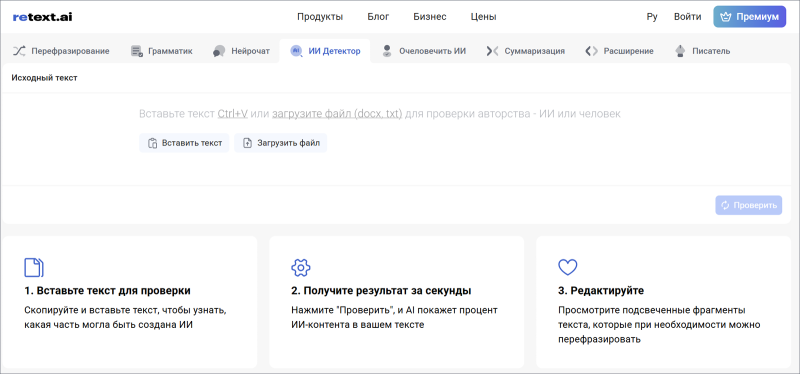This screenshot has height=374, width=800.
Task: Click the Ctrl+V placeholder text
Action: click(233, 114)
